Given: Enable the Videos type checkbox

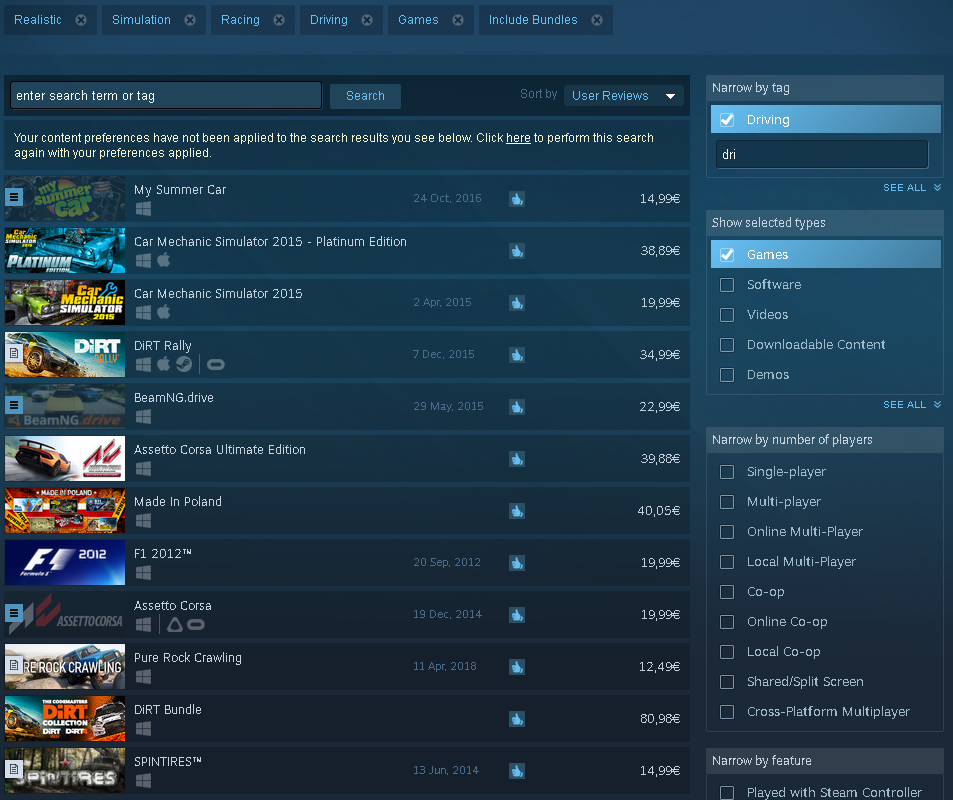Looking at the screenshot, I should point(727,314).
